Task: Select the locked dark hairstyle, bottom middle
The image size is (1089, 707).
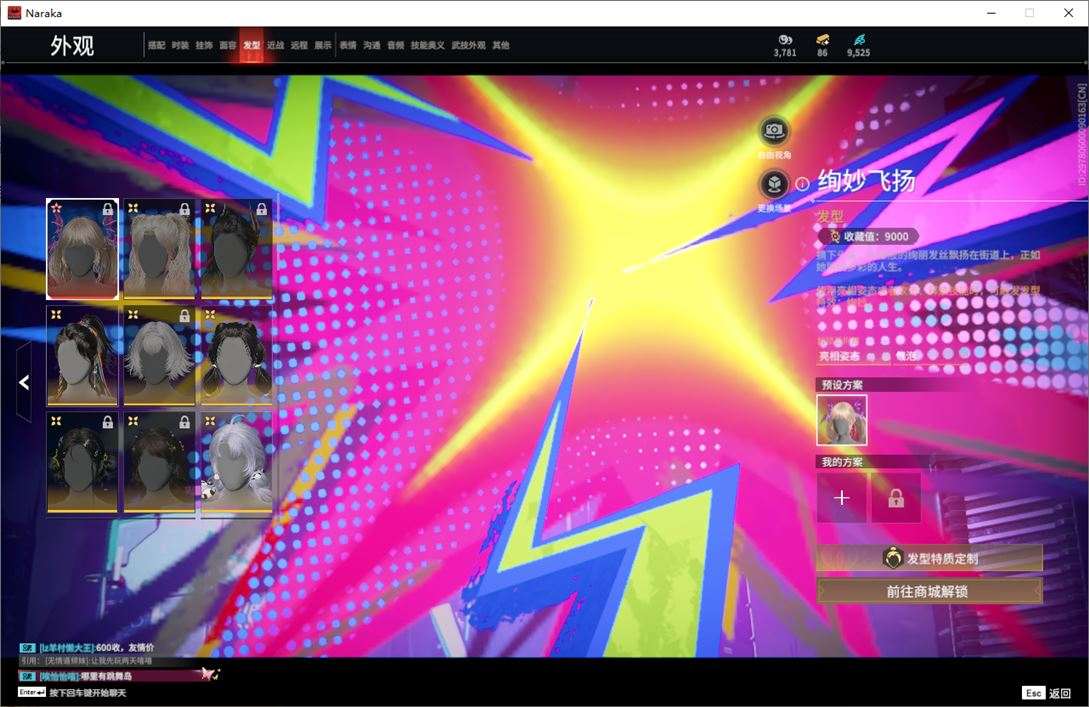Action: point(159,462)
